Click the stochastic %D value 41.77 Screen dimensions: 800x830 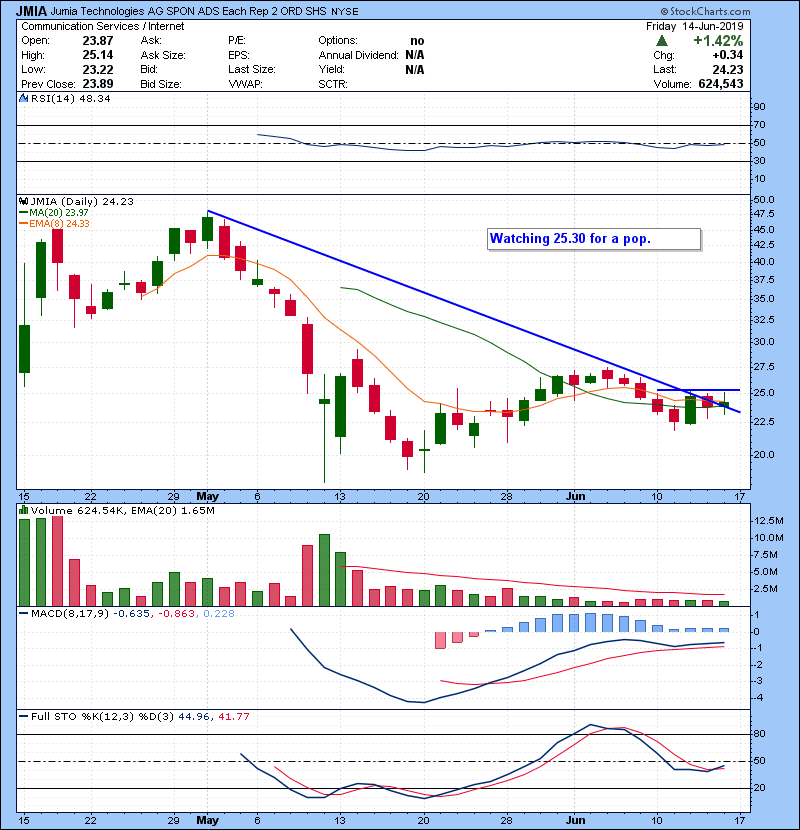click(233, 717)
